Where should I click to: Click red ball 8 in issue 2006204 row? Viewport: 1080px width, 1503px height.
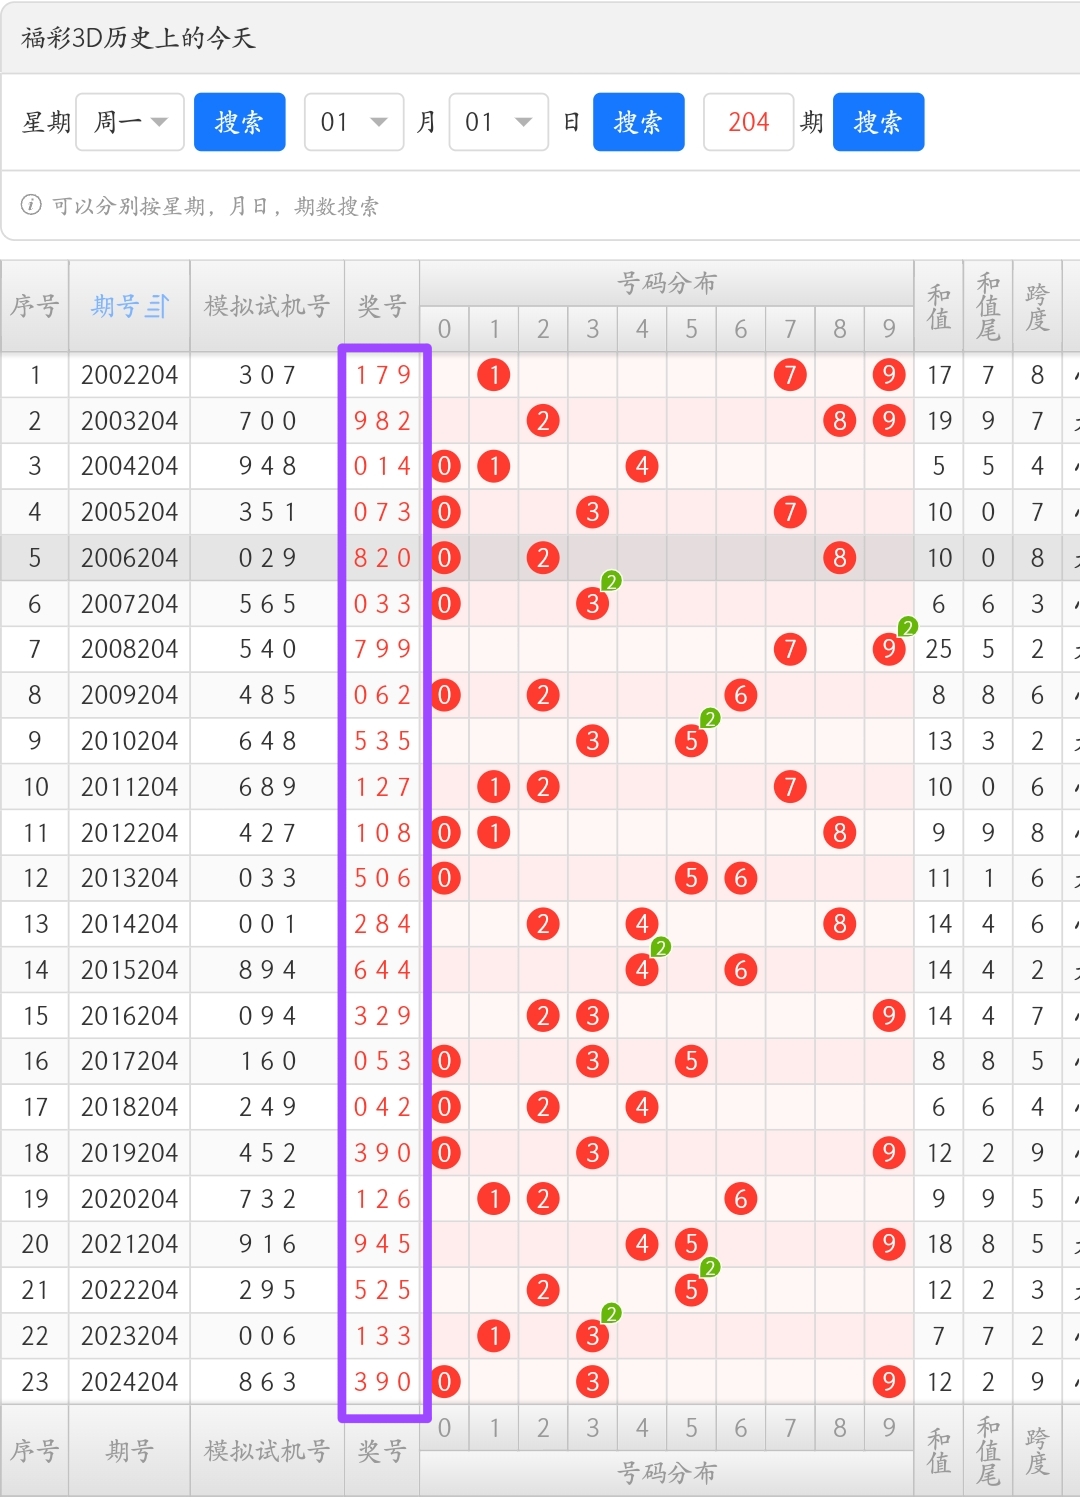click(840, 558)
